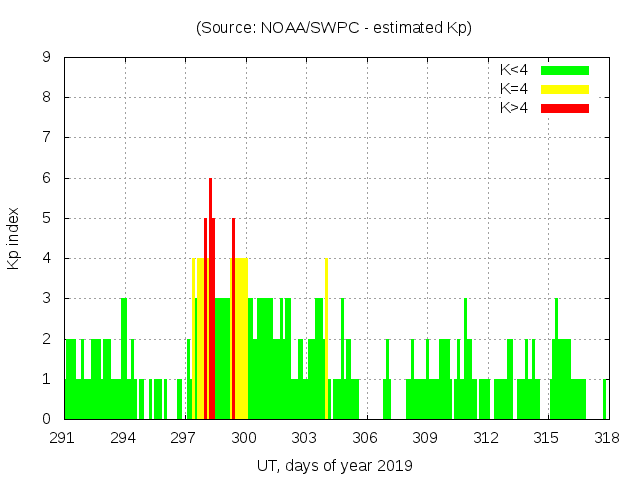This screenshot has height=480, width=640.
Task: Click the x-axis tick label 300
Action: 244,438
